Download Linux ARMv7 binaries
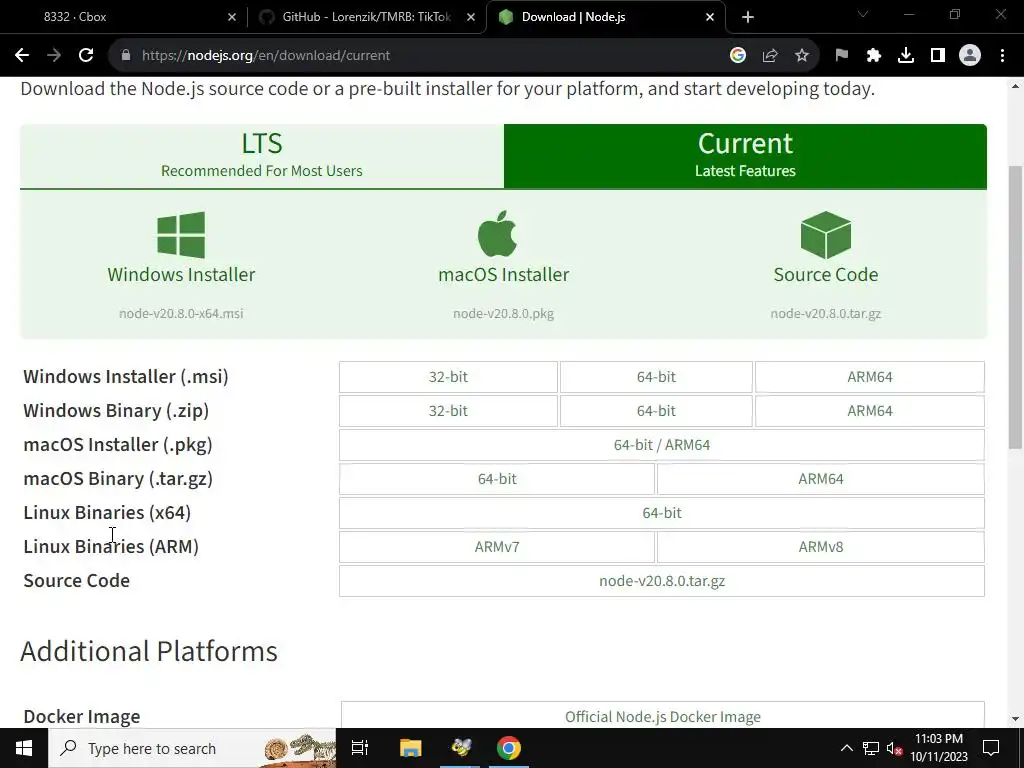1024x768 pixels. [497, 547]
